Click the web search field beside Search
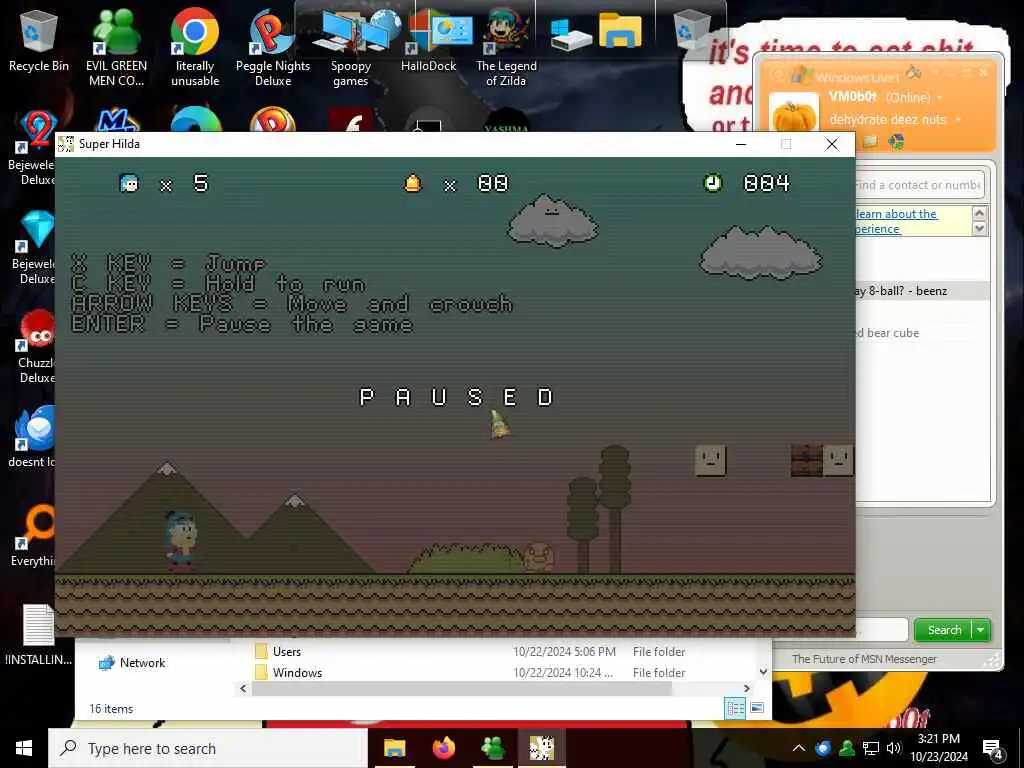The image size is (1024, 768). [882, 630]
